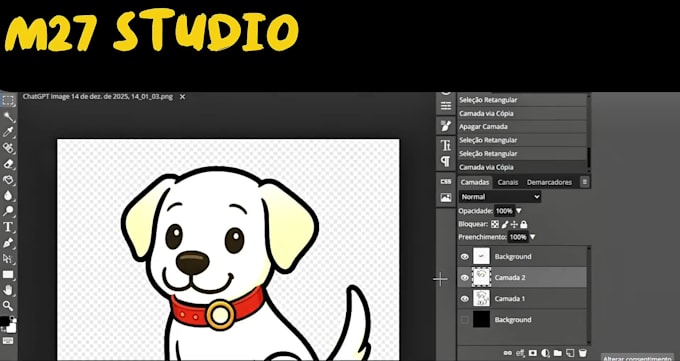Viewport: 680px width, 361px height.
Task: Click the Opacidade 100% field
Action: (504, 211)
